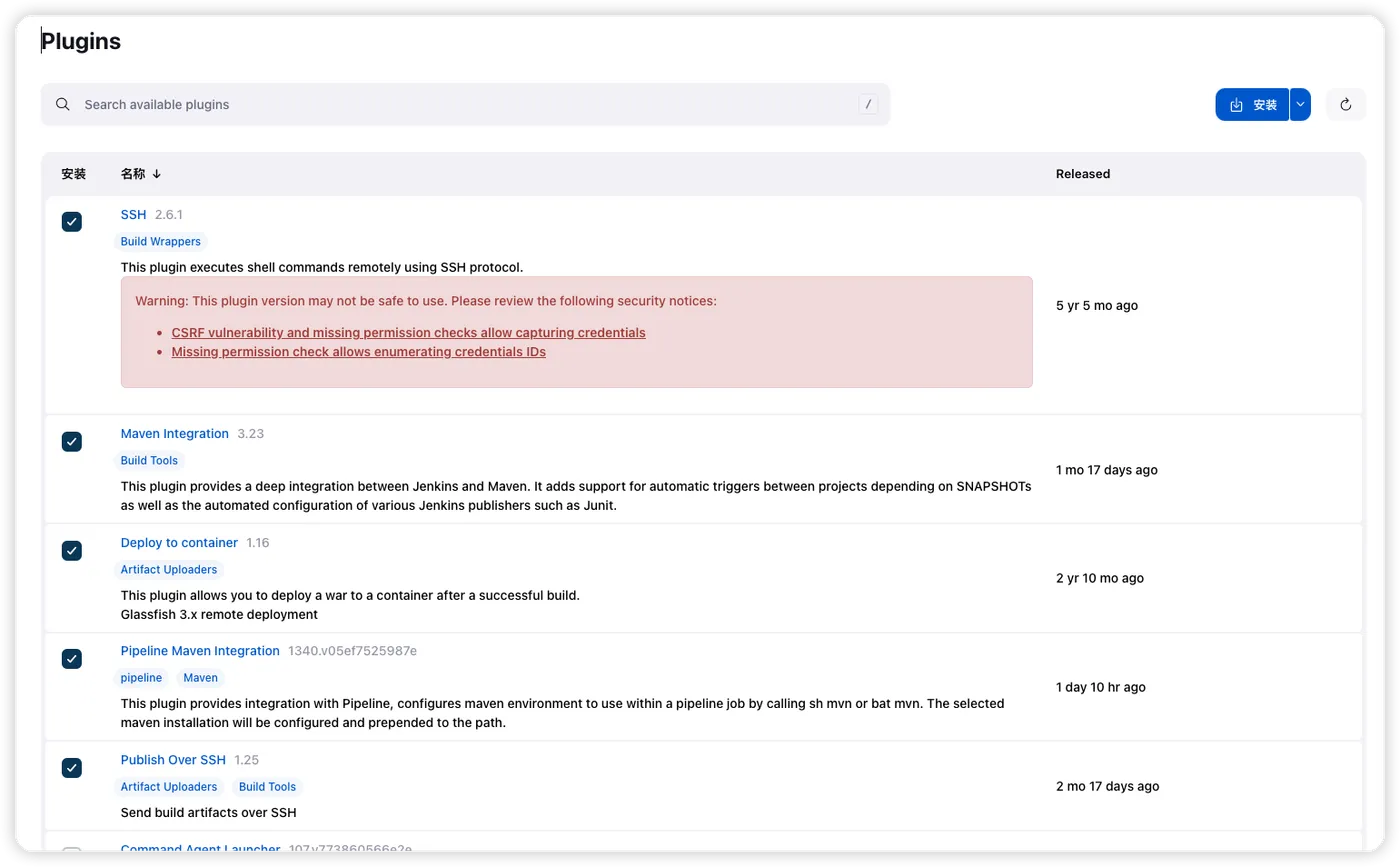
Task: Uncheck the Maven Integration checkbox
Action: point(72,441)
